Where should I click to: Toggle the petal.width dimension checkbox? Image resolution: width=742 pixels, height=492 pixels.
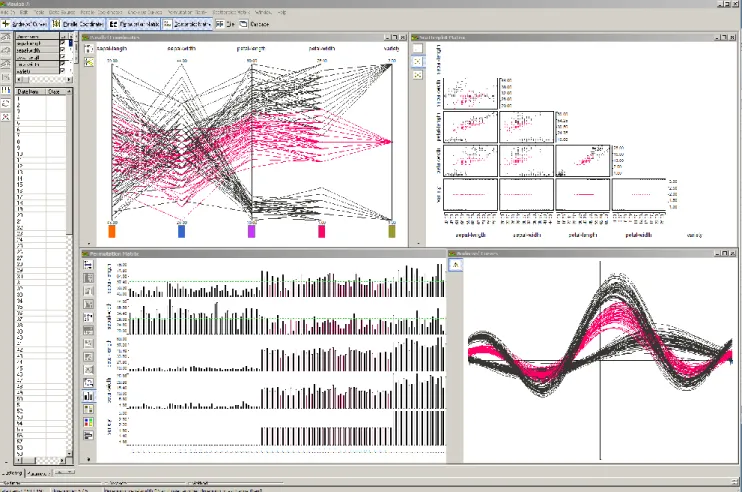(x=62, y=64)
